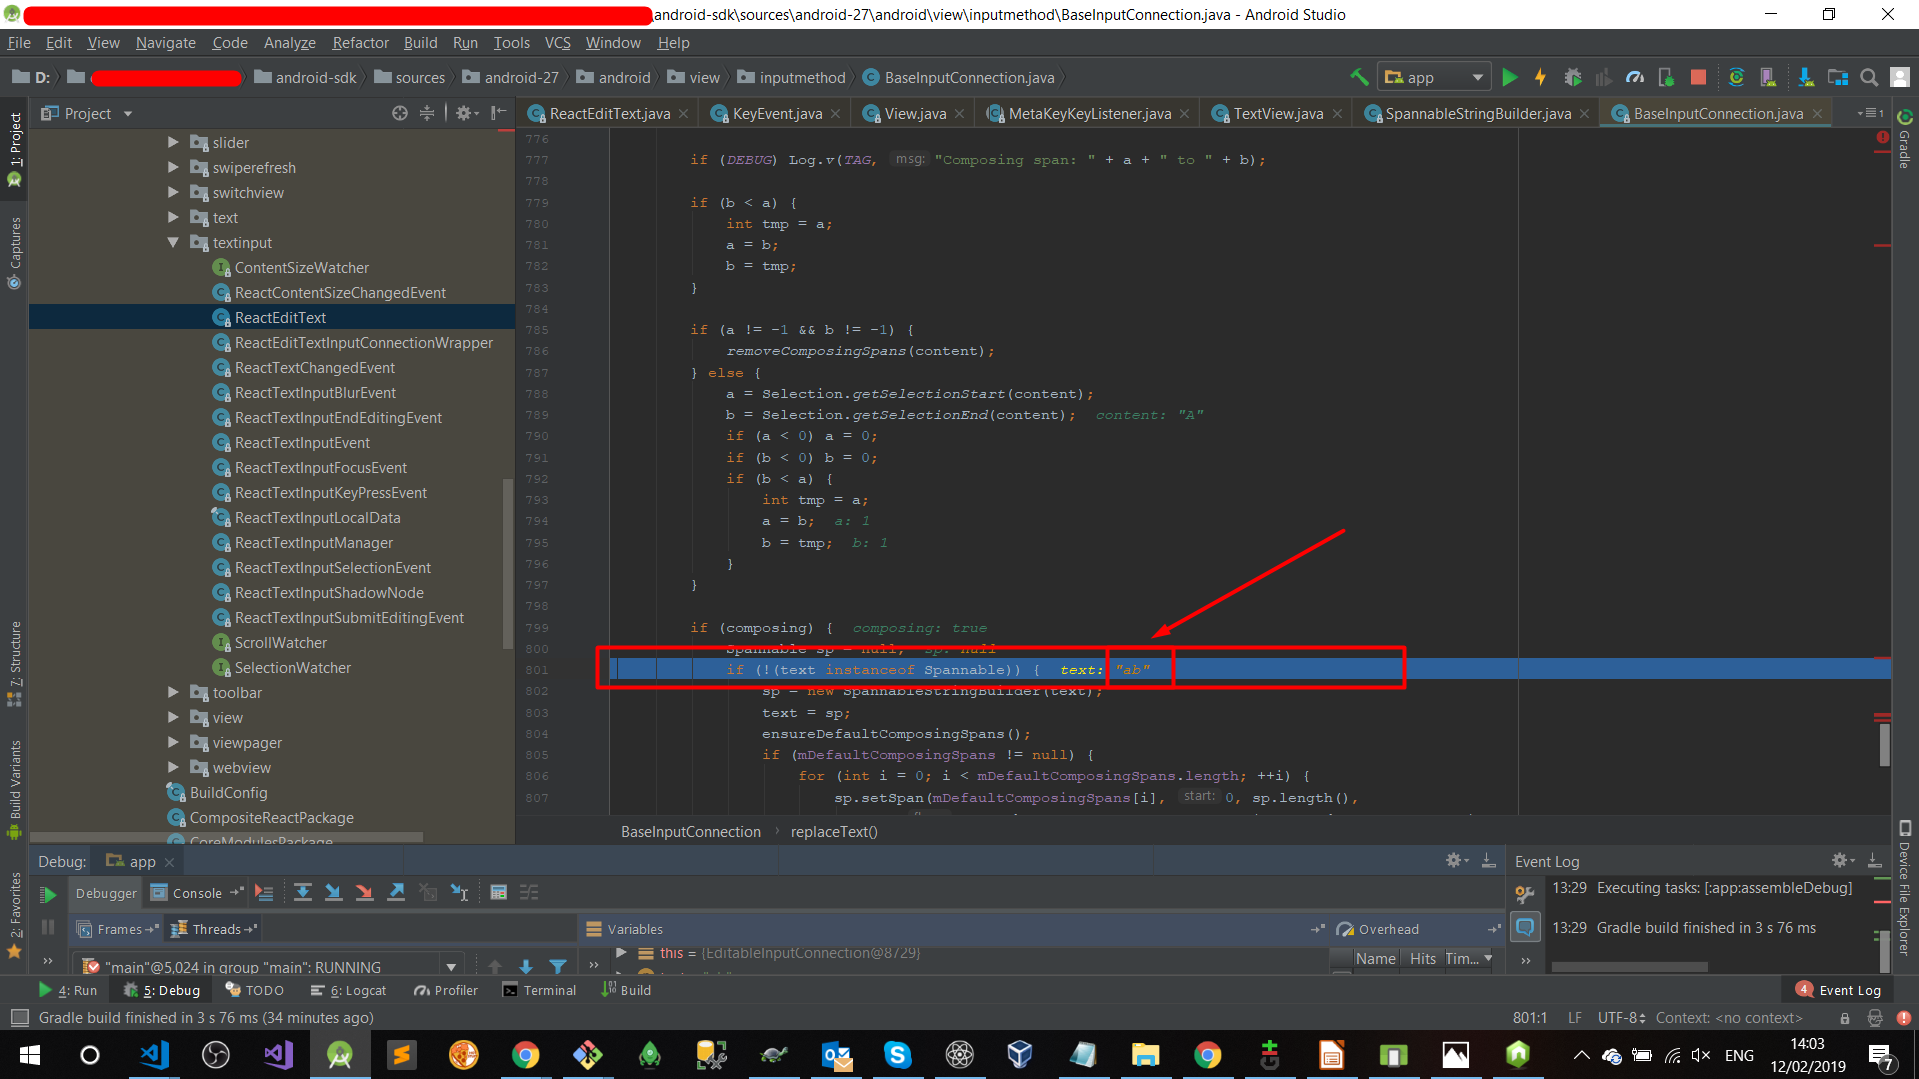Attach debugger to Android process icon
The height and width of the screenshot is (1079, 1919).
[1666, 77]
